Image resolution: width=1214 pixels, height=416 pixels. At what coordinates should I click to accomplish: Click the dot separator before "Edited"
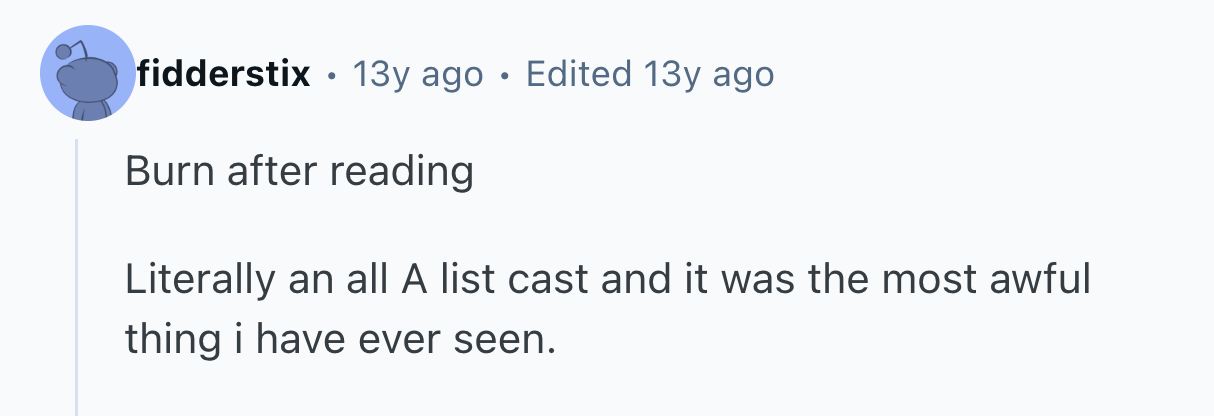click(x=504, y=75)
